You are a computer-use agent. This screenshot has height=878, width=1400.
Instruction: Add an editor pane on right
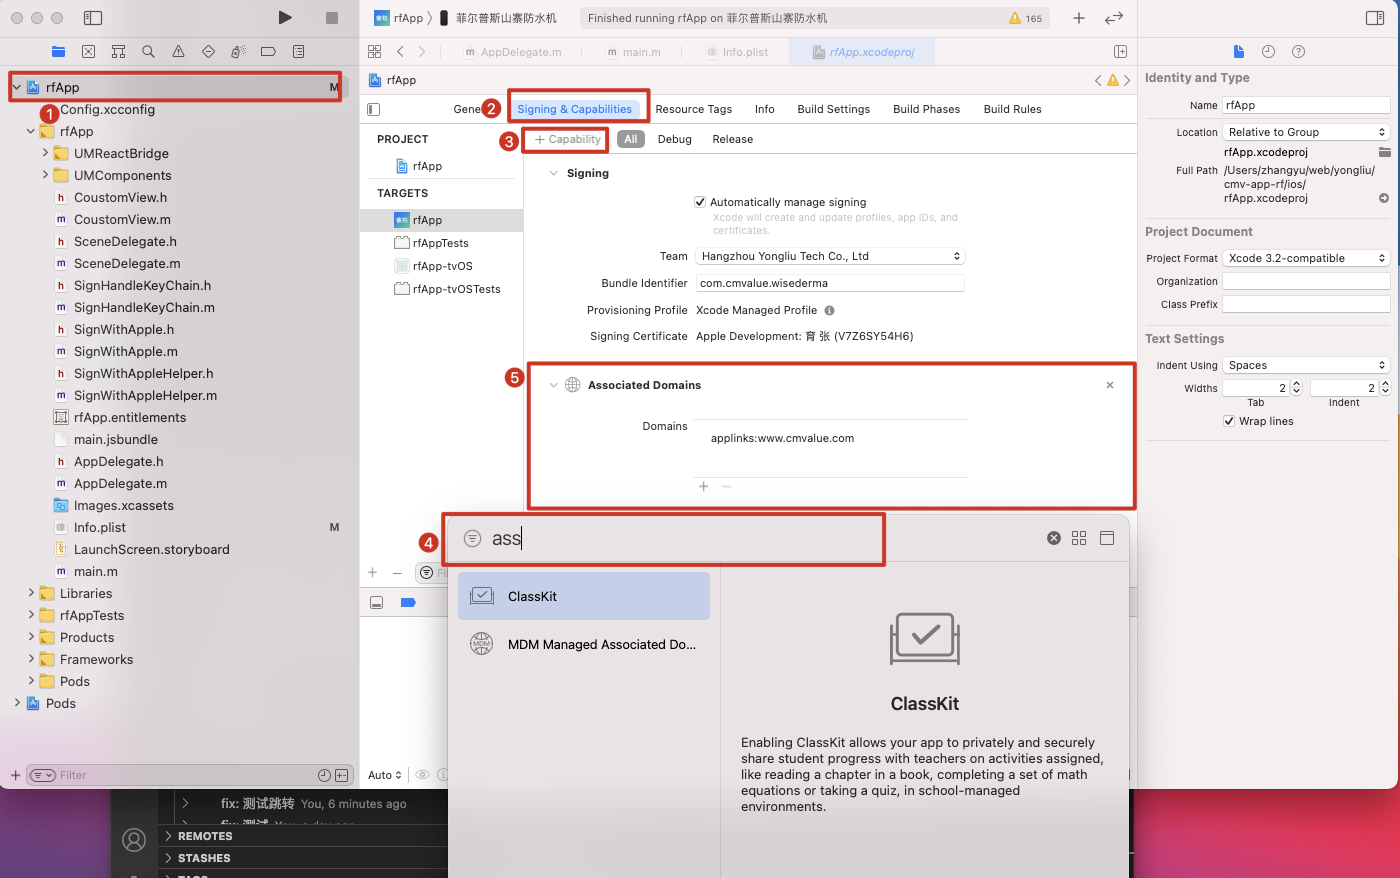coord(1120,52)
